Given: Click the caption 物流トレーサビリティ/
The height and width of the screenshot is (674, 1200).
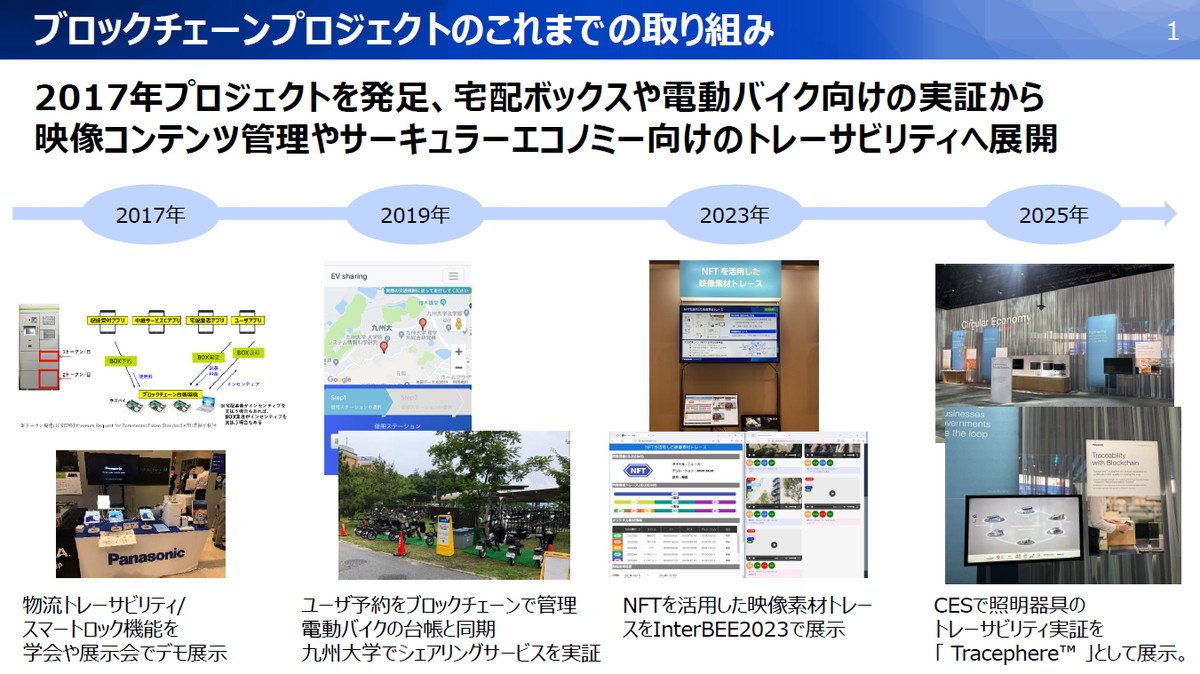Looking at the screenshot, I should [x=103, y=606].
